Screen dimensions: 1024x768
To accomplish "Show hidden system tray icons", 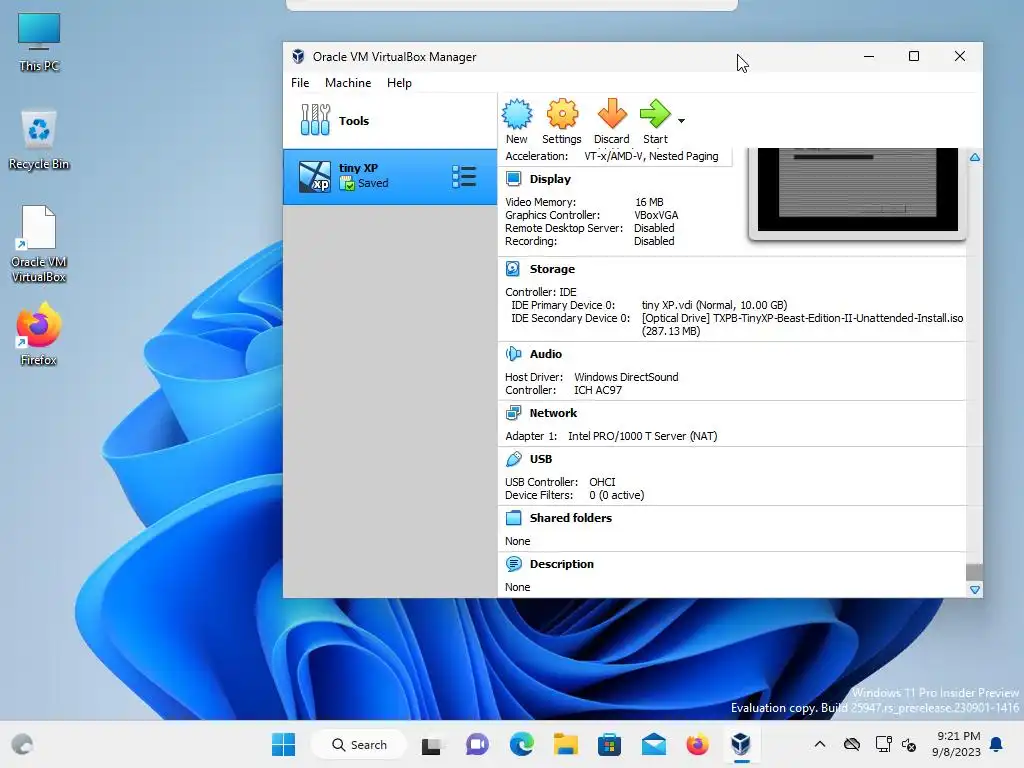I will (x=820, y=744).
